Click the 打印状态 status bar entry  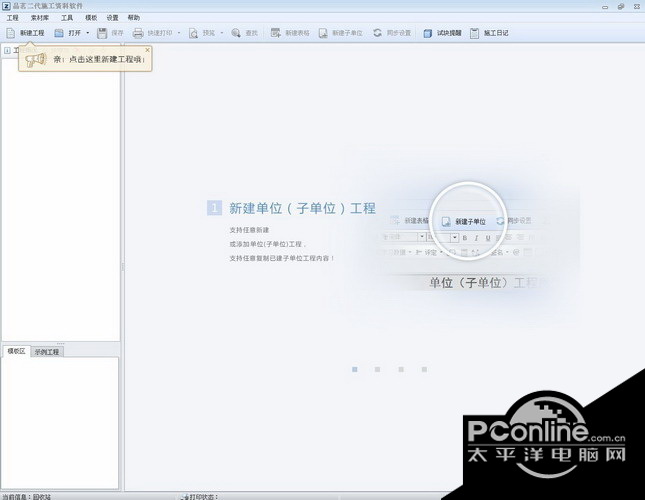[200, 497]
